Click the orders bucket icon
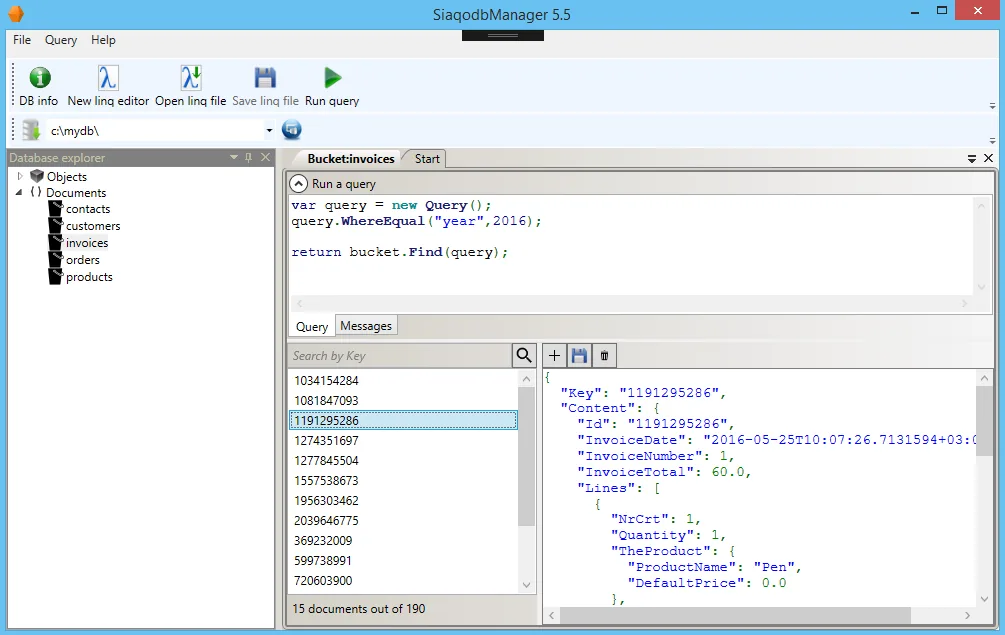The image size is (1005, 635). click(x=56, y=260)
